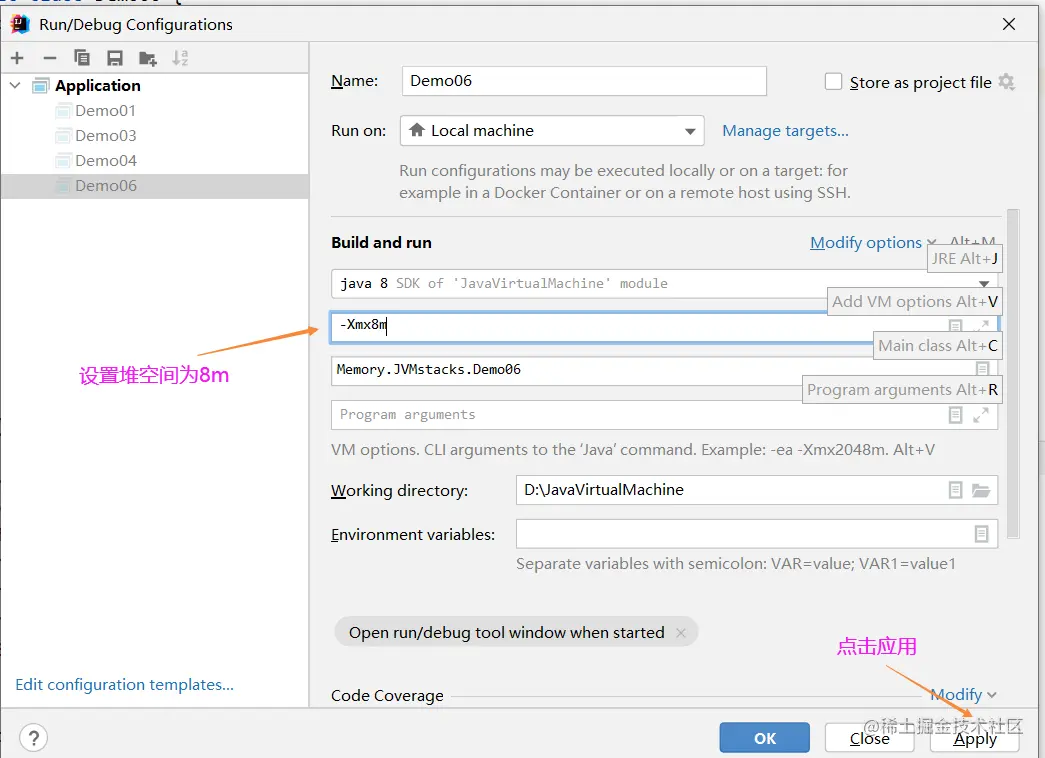Open the help question mark button

(x=33, y=737)
